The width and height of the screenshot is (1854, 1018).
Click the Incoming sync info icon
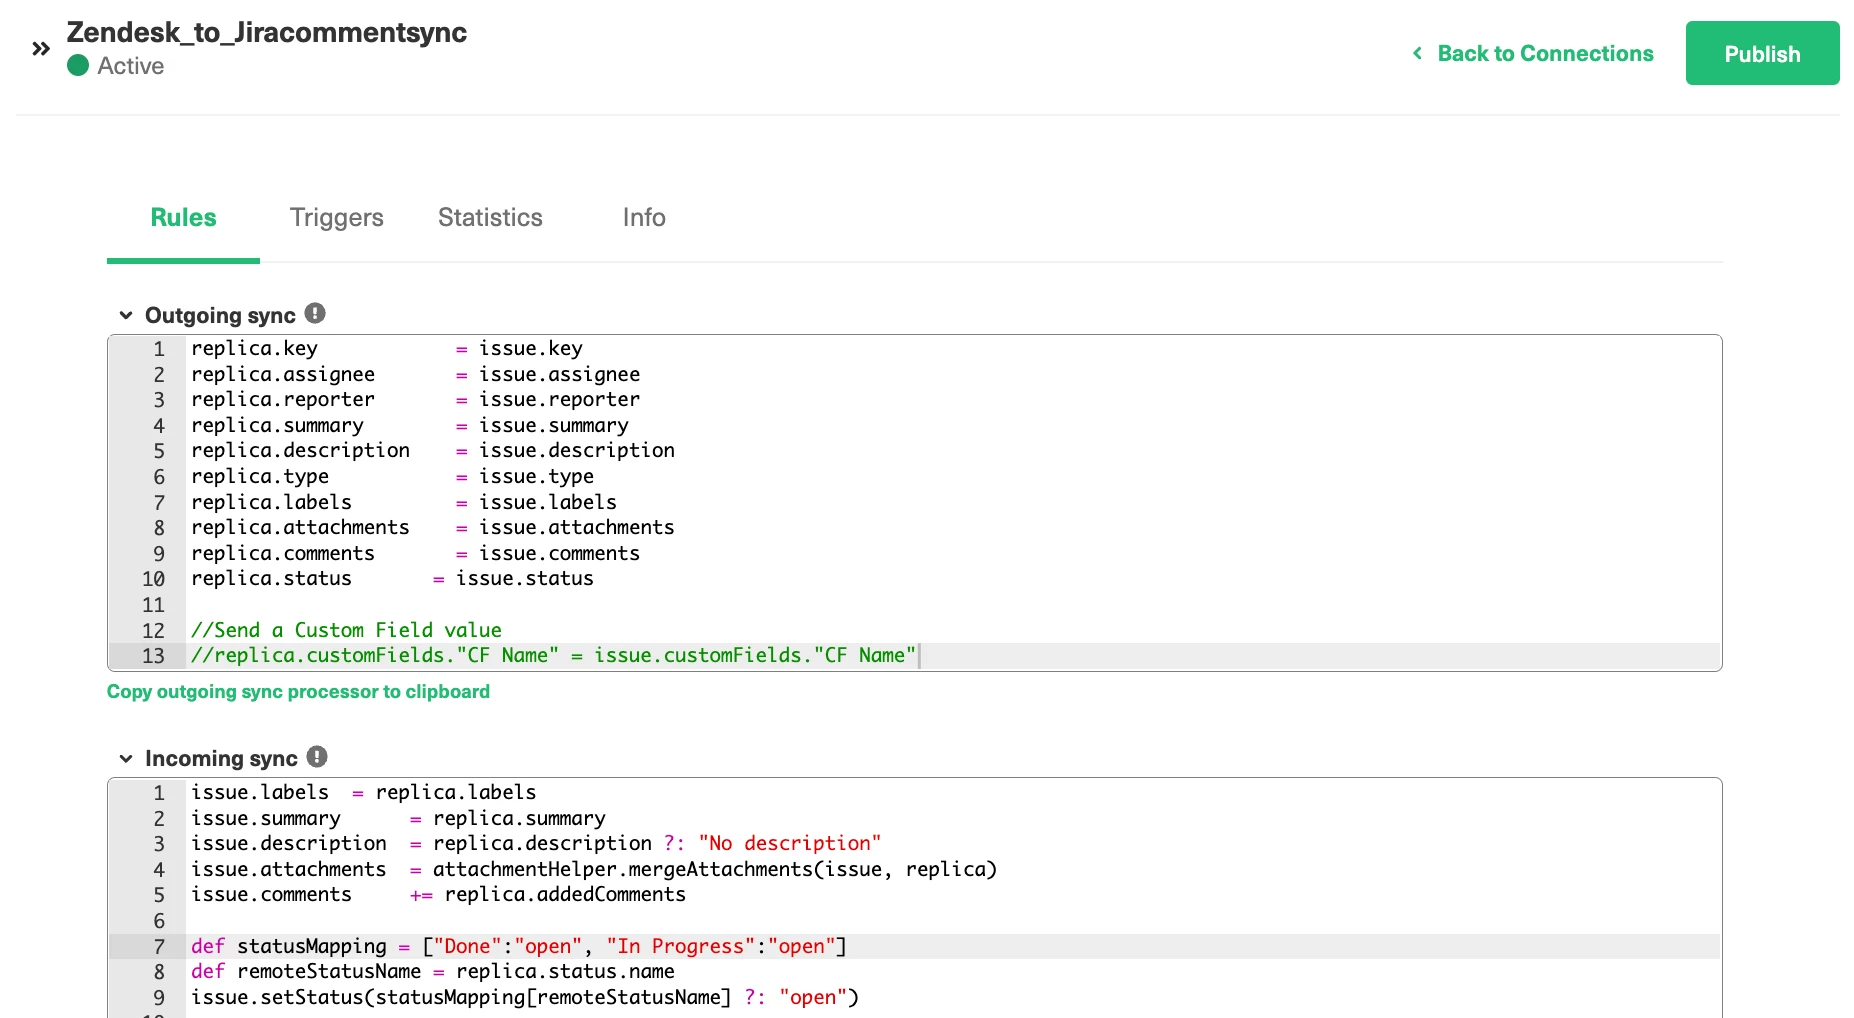click(x=317, y=757)
